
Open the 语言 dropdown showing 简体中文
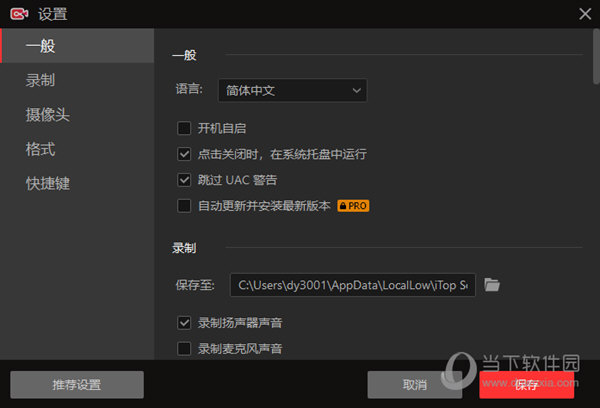[293, 90]
